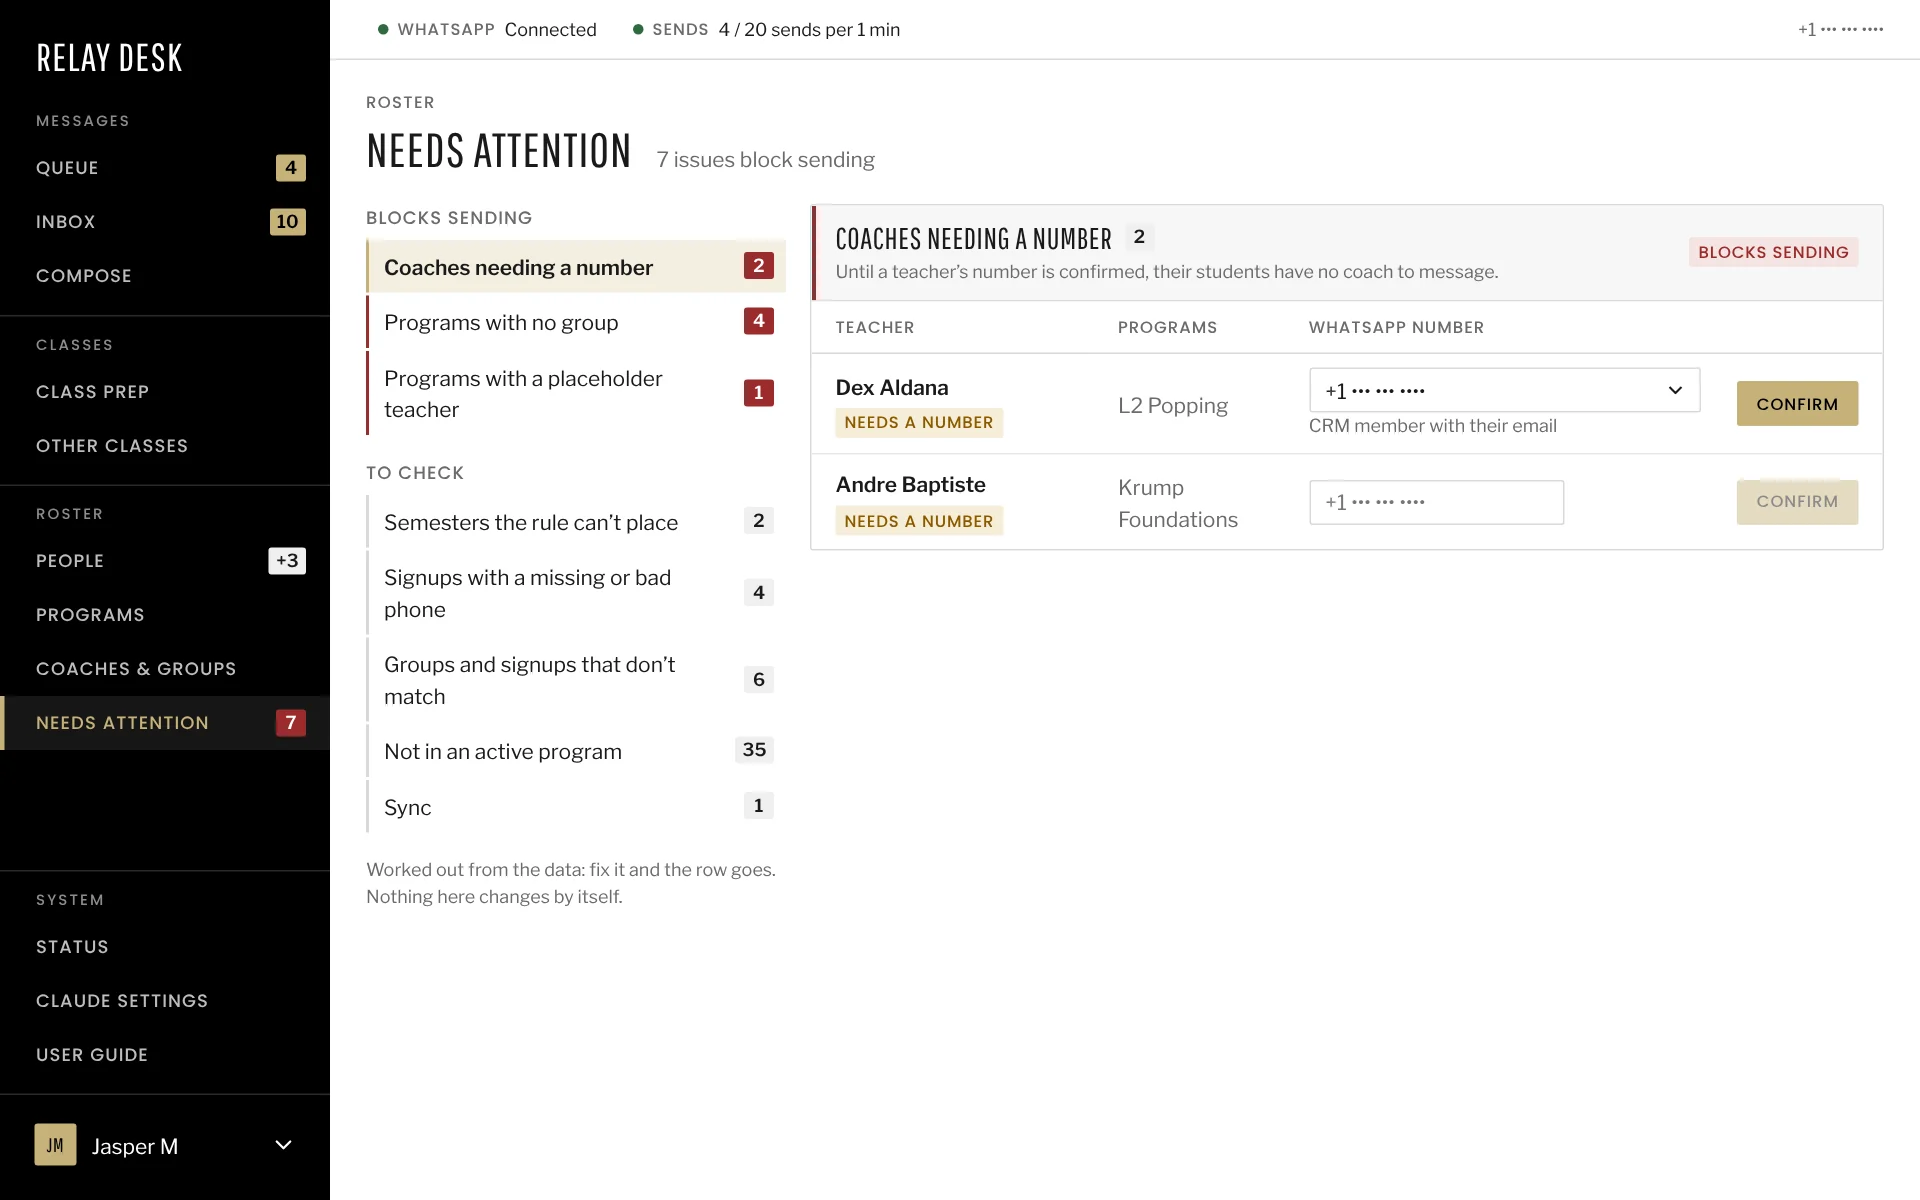The width and height of the screenshot is (1920, 1200).
Task: Open Class Prep
Action: 165,392
